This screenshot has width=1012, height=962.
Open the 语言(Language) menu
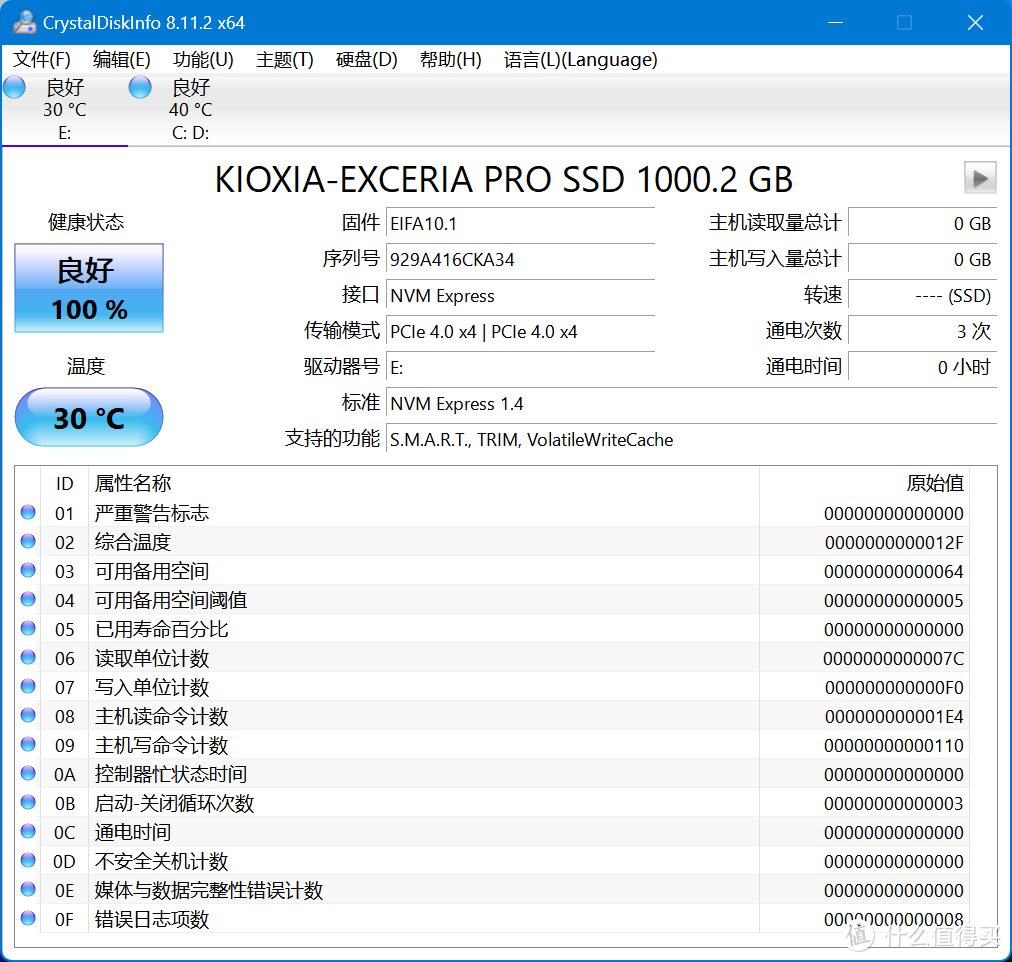coord(578,60)
